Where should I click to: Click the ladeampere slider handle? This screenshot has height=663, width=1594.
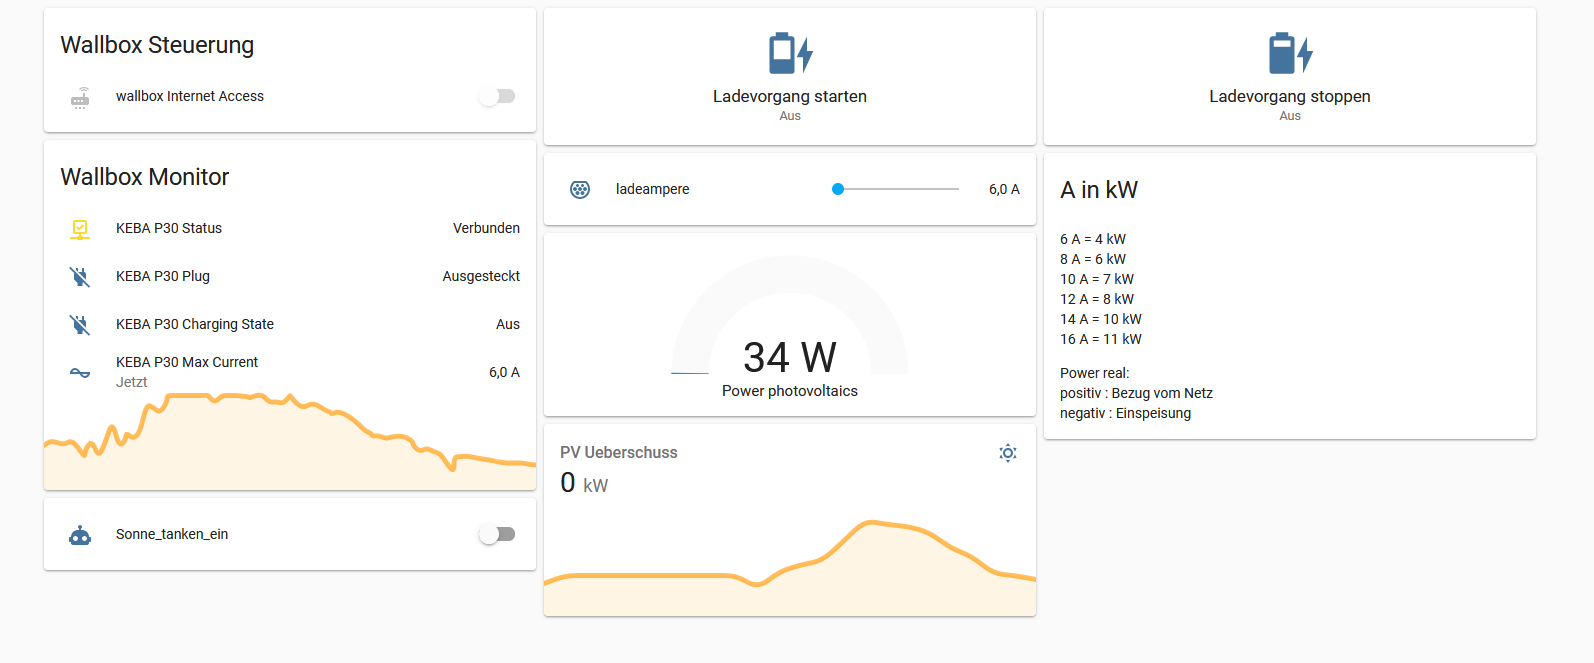838,189
